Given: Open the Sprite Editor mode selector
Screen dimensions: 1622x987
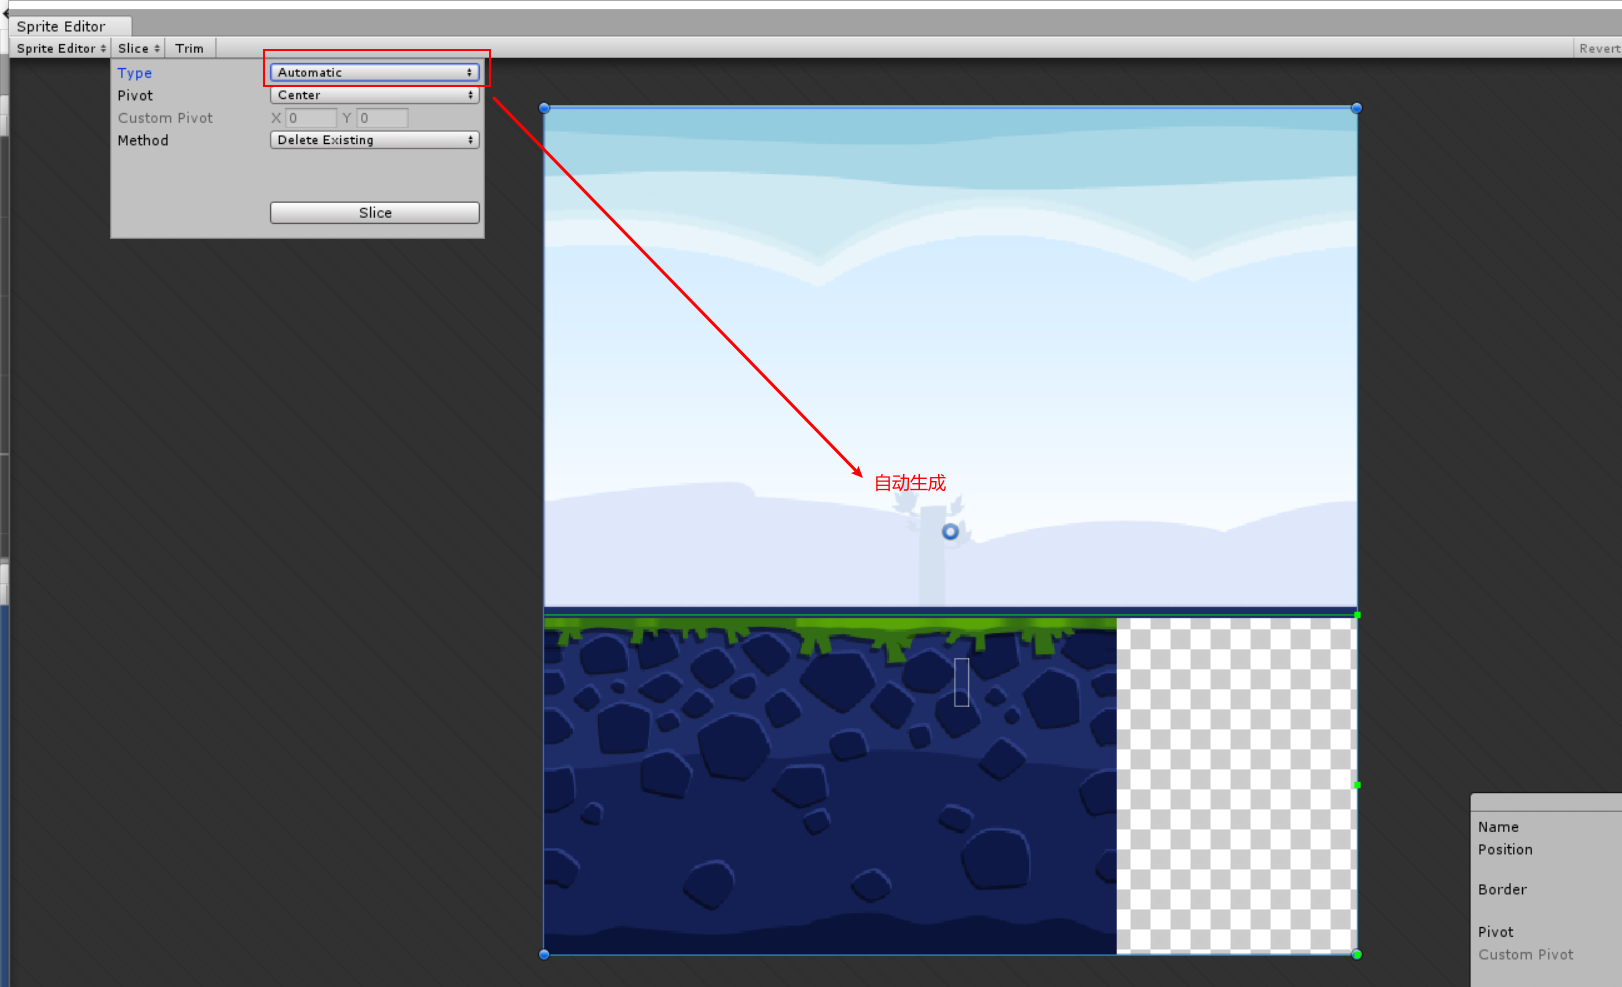Looking at the screenshot, I should pos(59,47).
